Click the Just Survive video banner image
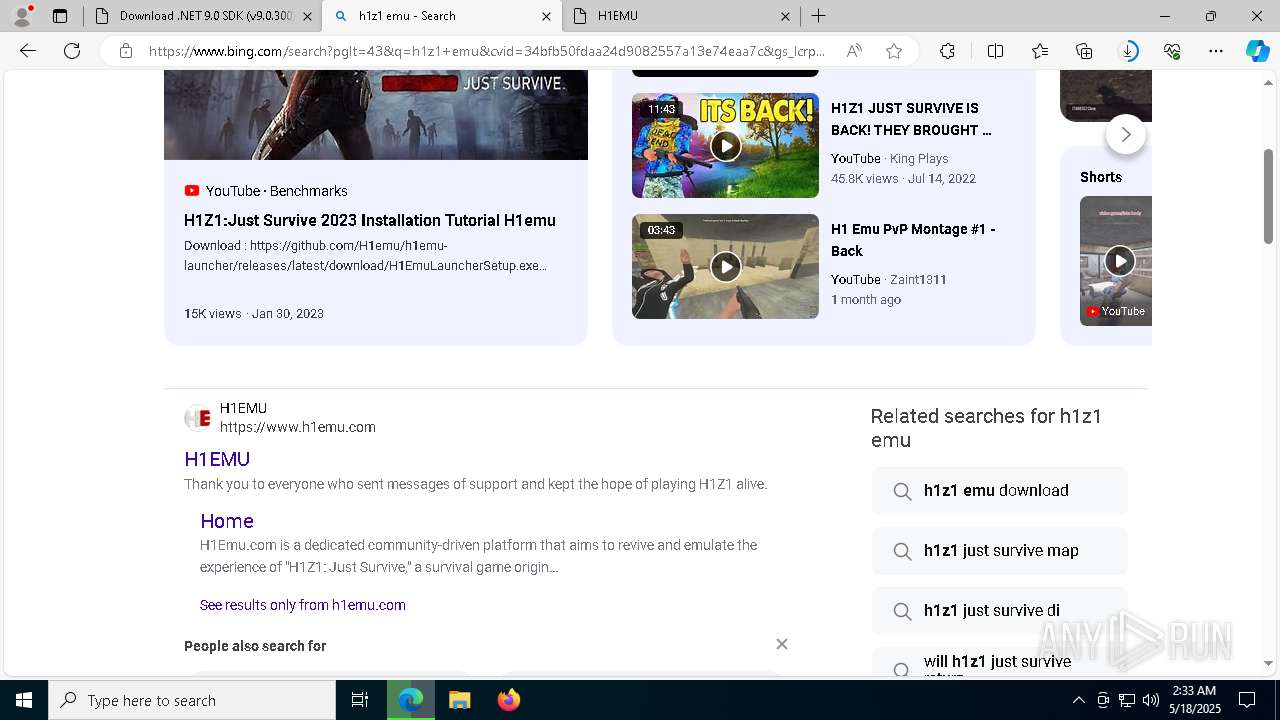The width and height of the screenshot is (1280, 720). point(376,115)
